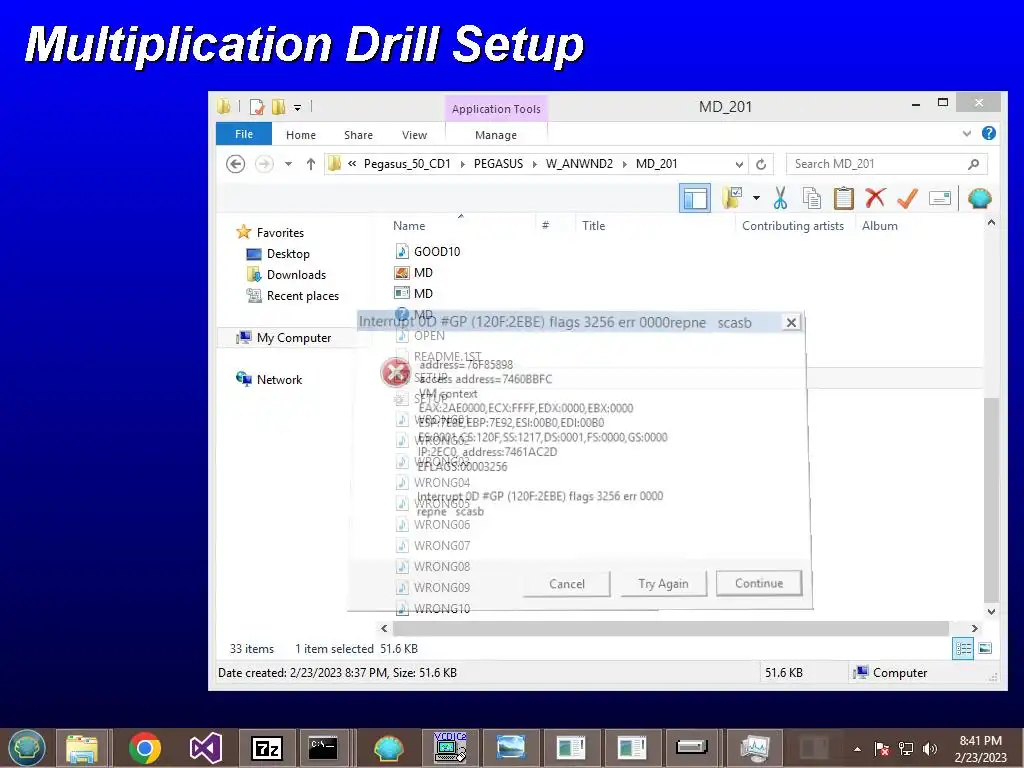Image resolution: width=1024 pixels, height=768 pixels.
Task: Go up one folder level
Action: [x=311, y=164]
